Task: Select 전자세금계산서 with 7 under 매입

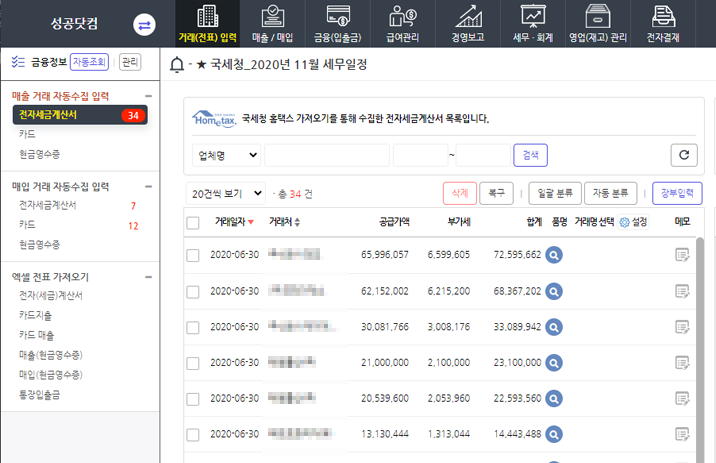Action: 48,205
